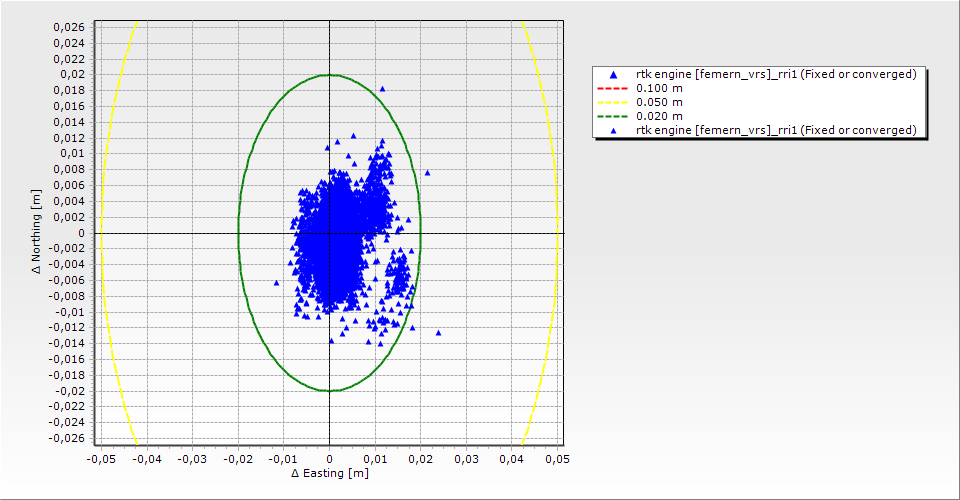Click the 0,05 tick label on Easting axis
This screenshot has height=500, width=960.
pyautogui.click(x=555, y=458)
